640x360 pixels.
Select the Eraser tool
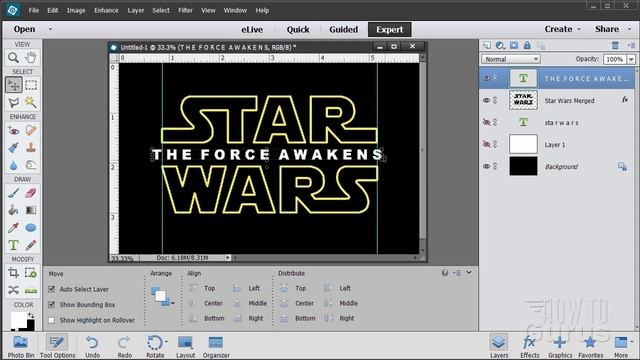tap(31, 193)
